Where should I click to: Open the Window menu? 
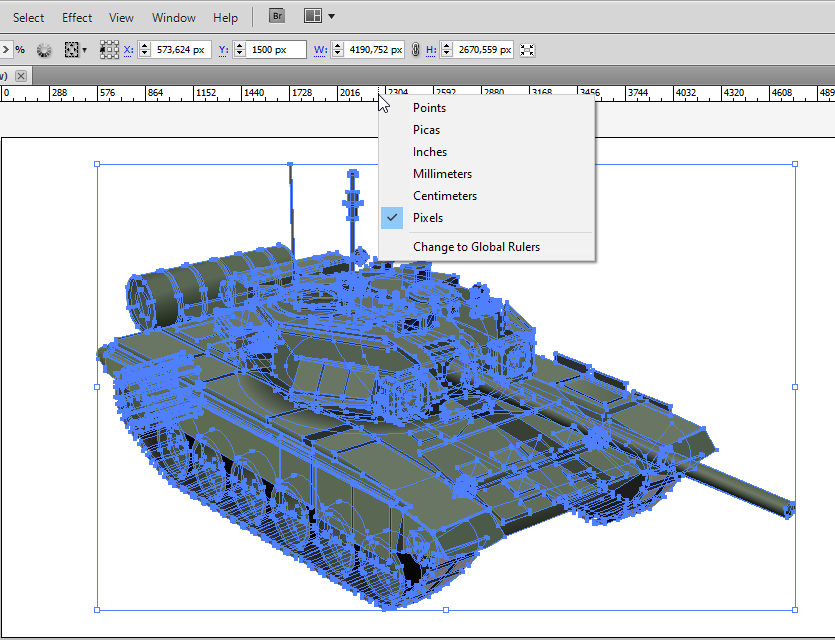174,17
